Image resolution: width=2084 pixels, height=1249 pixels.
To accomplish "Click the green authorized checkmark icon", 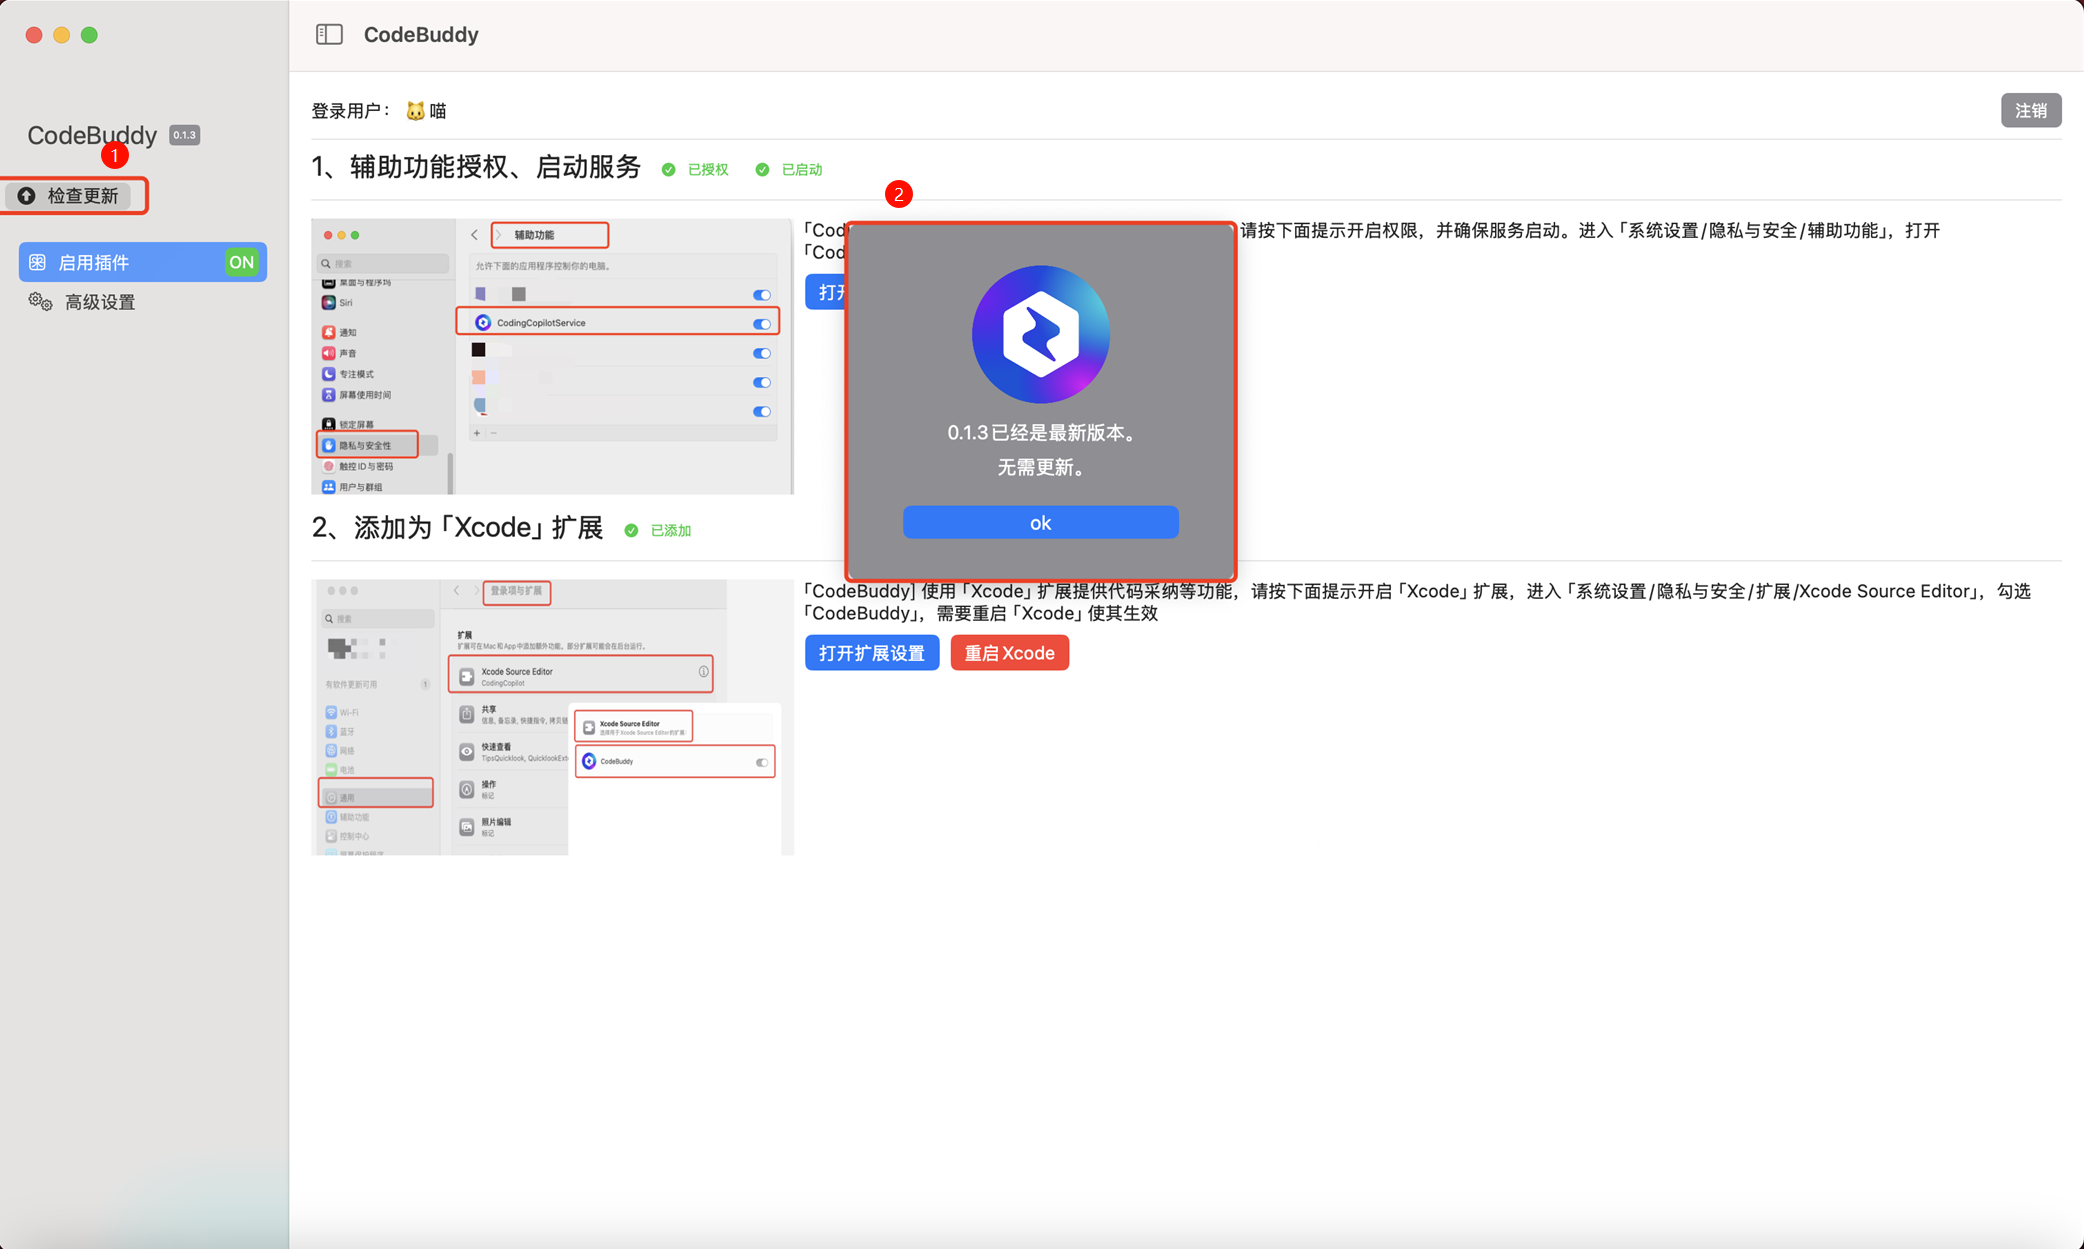I will point(668,170).
